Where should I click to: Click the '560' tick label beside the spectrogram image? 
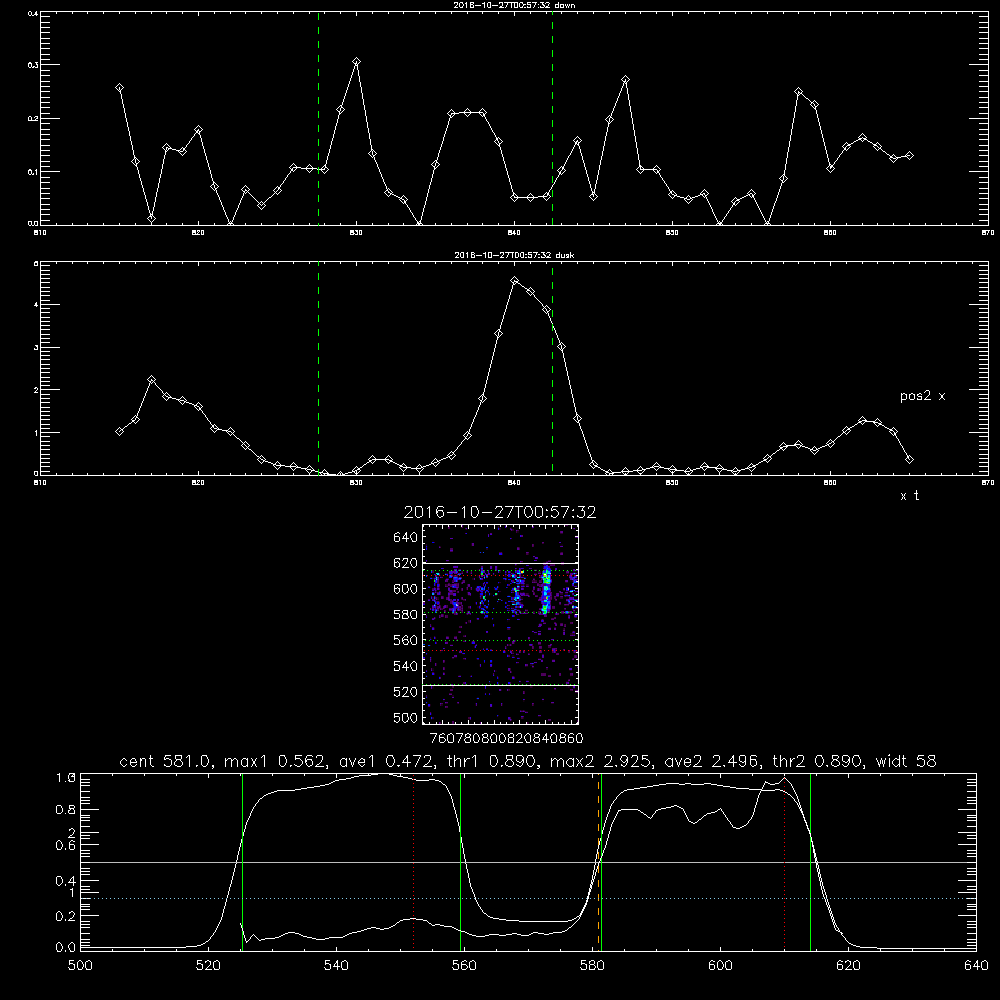click(406, 640)
